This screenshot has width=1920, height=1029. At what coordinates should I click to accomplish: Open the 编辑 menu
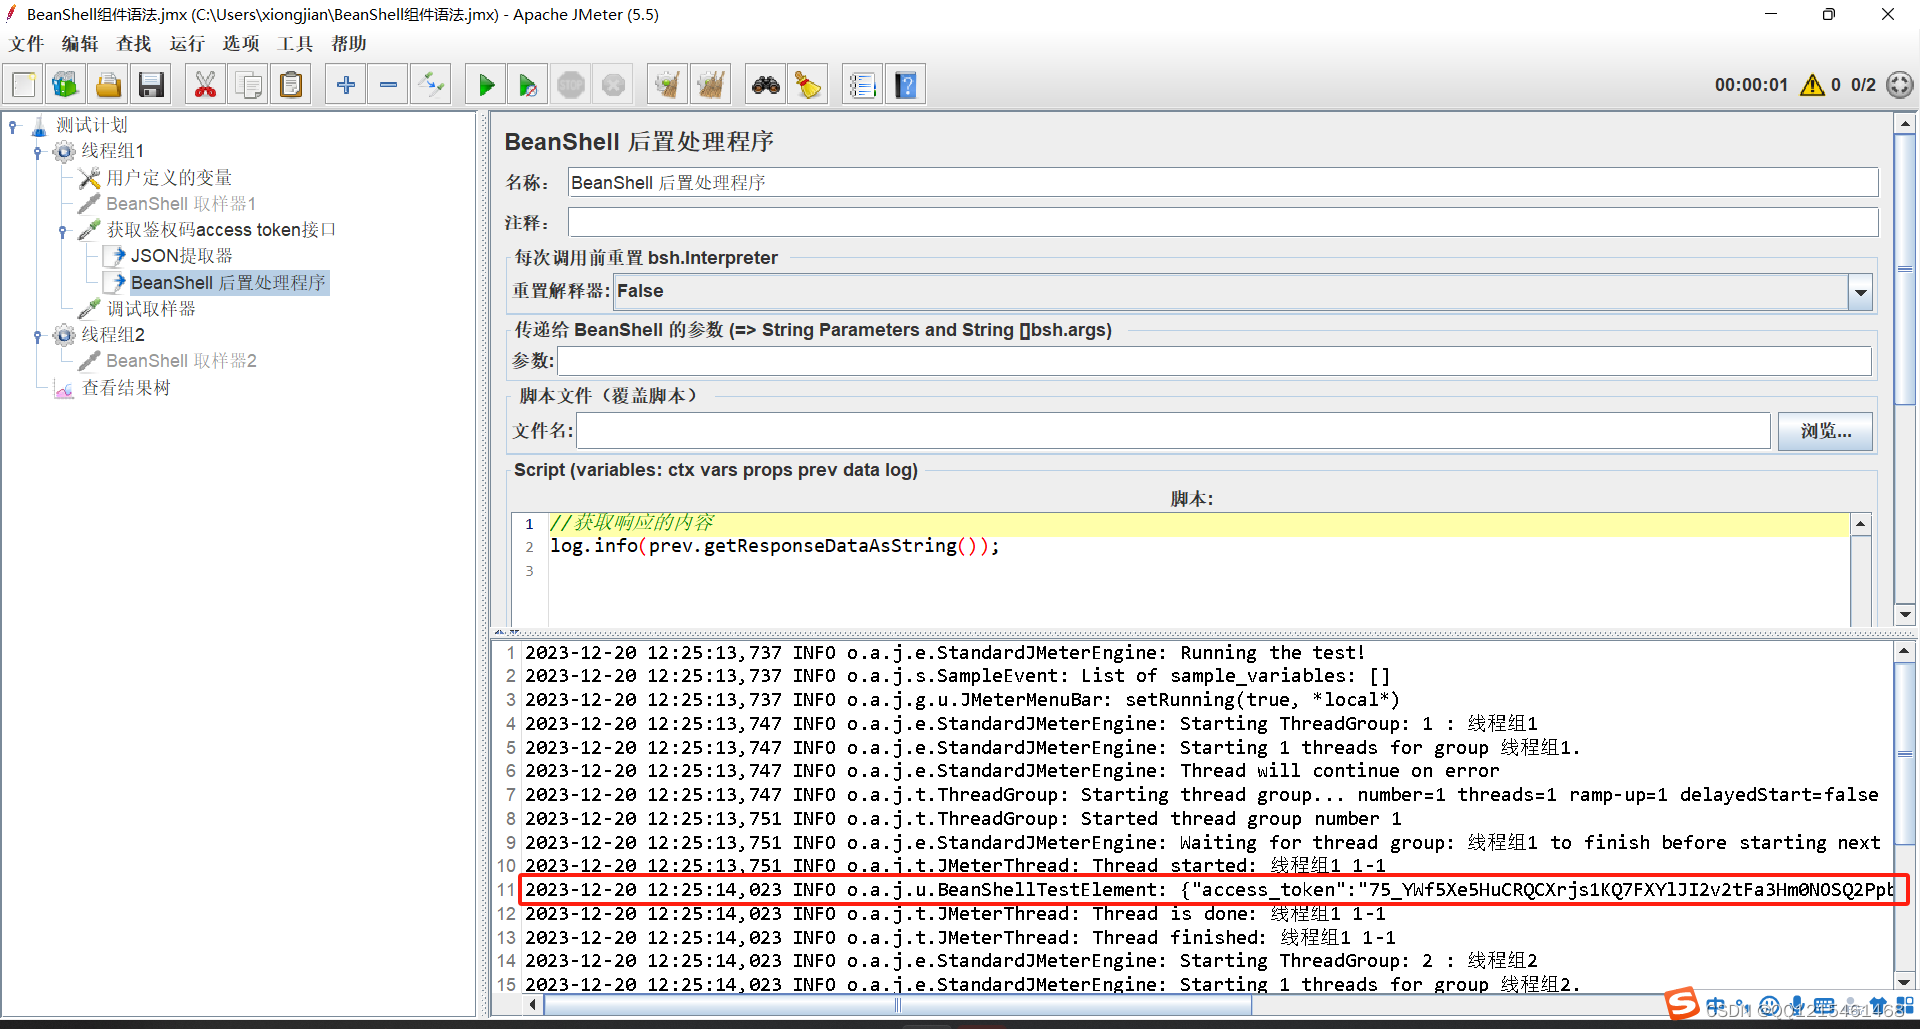80,44
